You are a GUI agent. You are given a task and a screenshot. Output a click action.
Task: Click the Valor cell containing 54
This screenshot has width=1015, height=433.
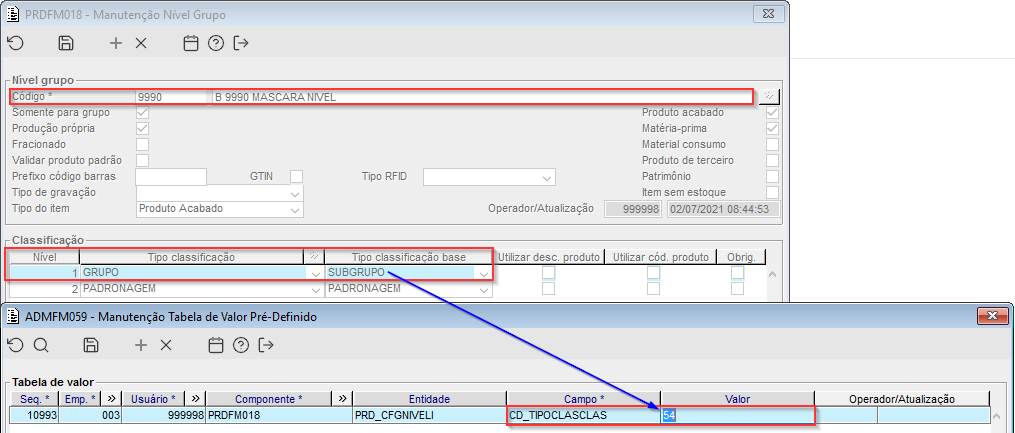[737, 415]
